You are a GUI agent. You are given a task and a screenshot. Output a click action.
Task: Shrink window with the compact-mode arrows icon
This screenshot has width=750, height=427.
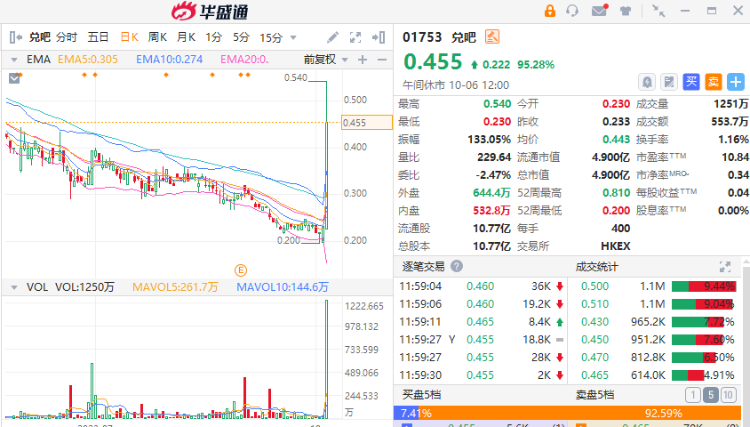[x=659, y=11]
